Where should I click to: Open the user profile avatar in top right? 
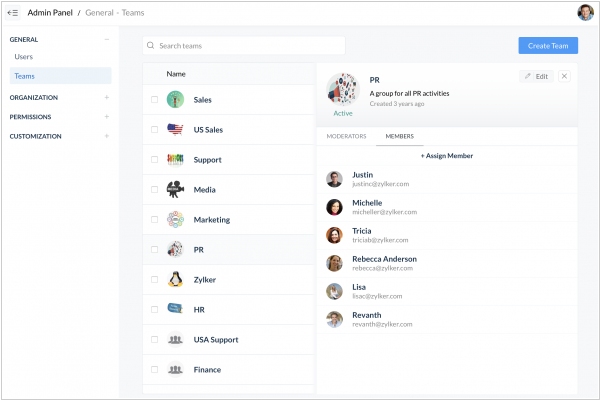(585, 13)
